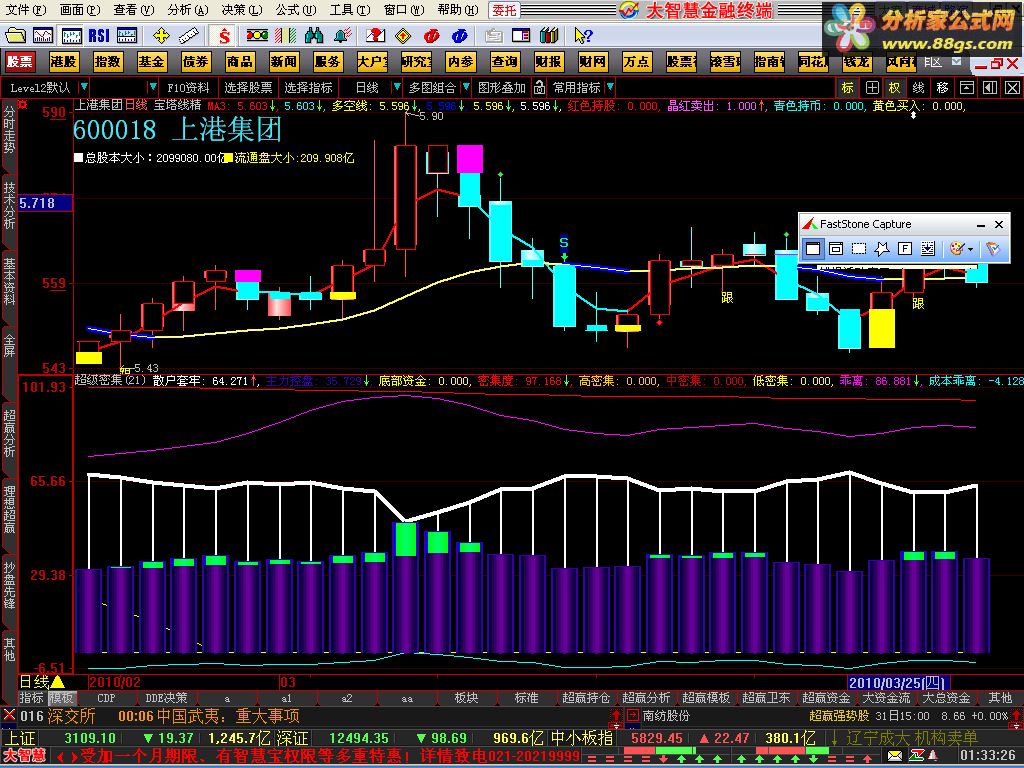Click FastStone capture rectangular region icon
The height and width of the screenshot is (768, 1024).
(859, 249)
